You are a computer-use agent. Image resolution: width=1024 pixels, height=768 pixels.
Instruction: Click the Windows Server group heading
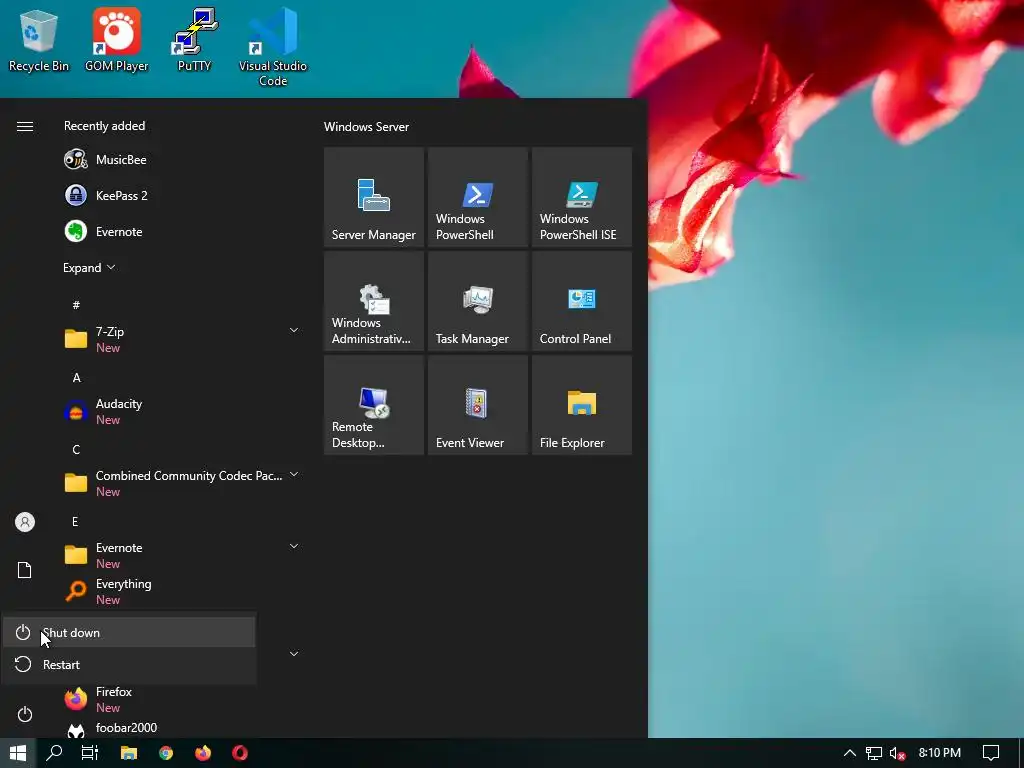(366, 127)
